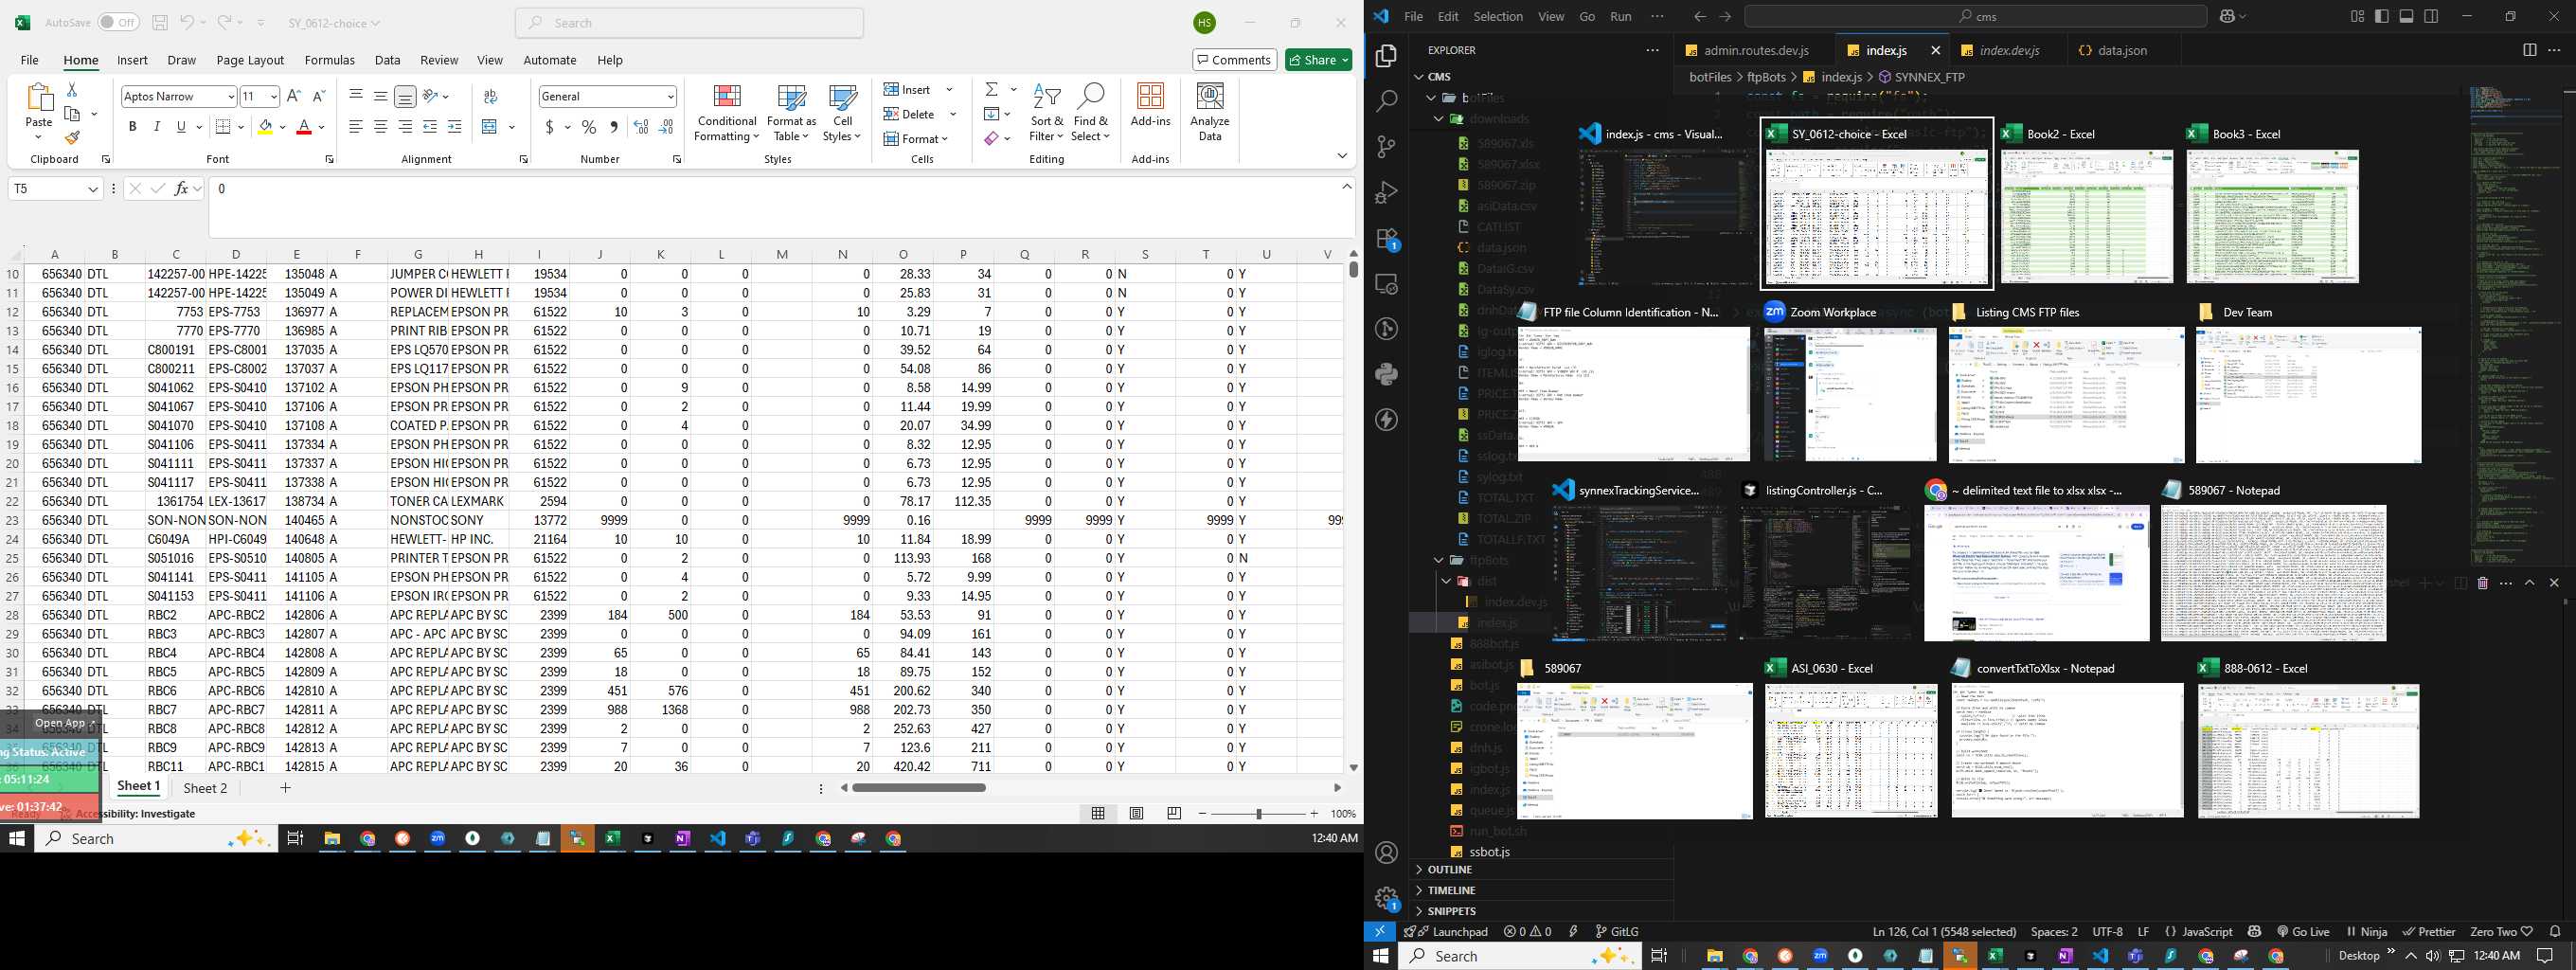Screen dimensions: 2576x970
Task: Collapse the Excel ribbon with the chevron
Action: tap(1342, 156)
